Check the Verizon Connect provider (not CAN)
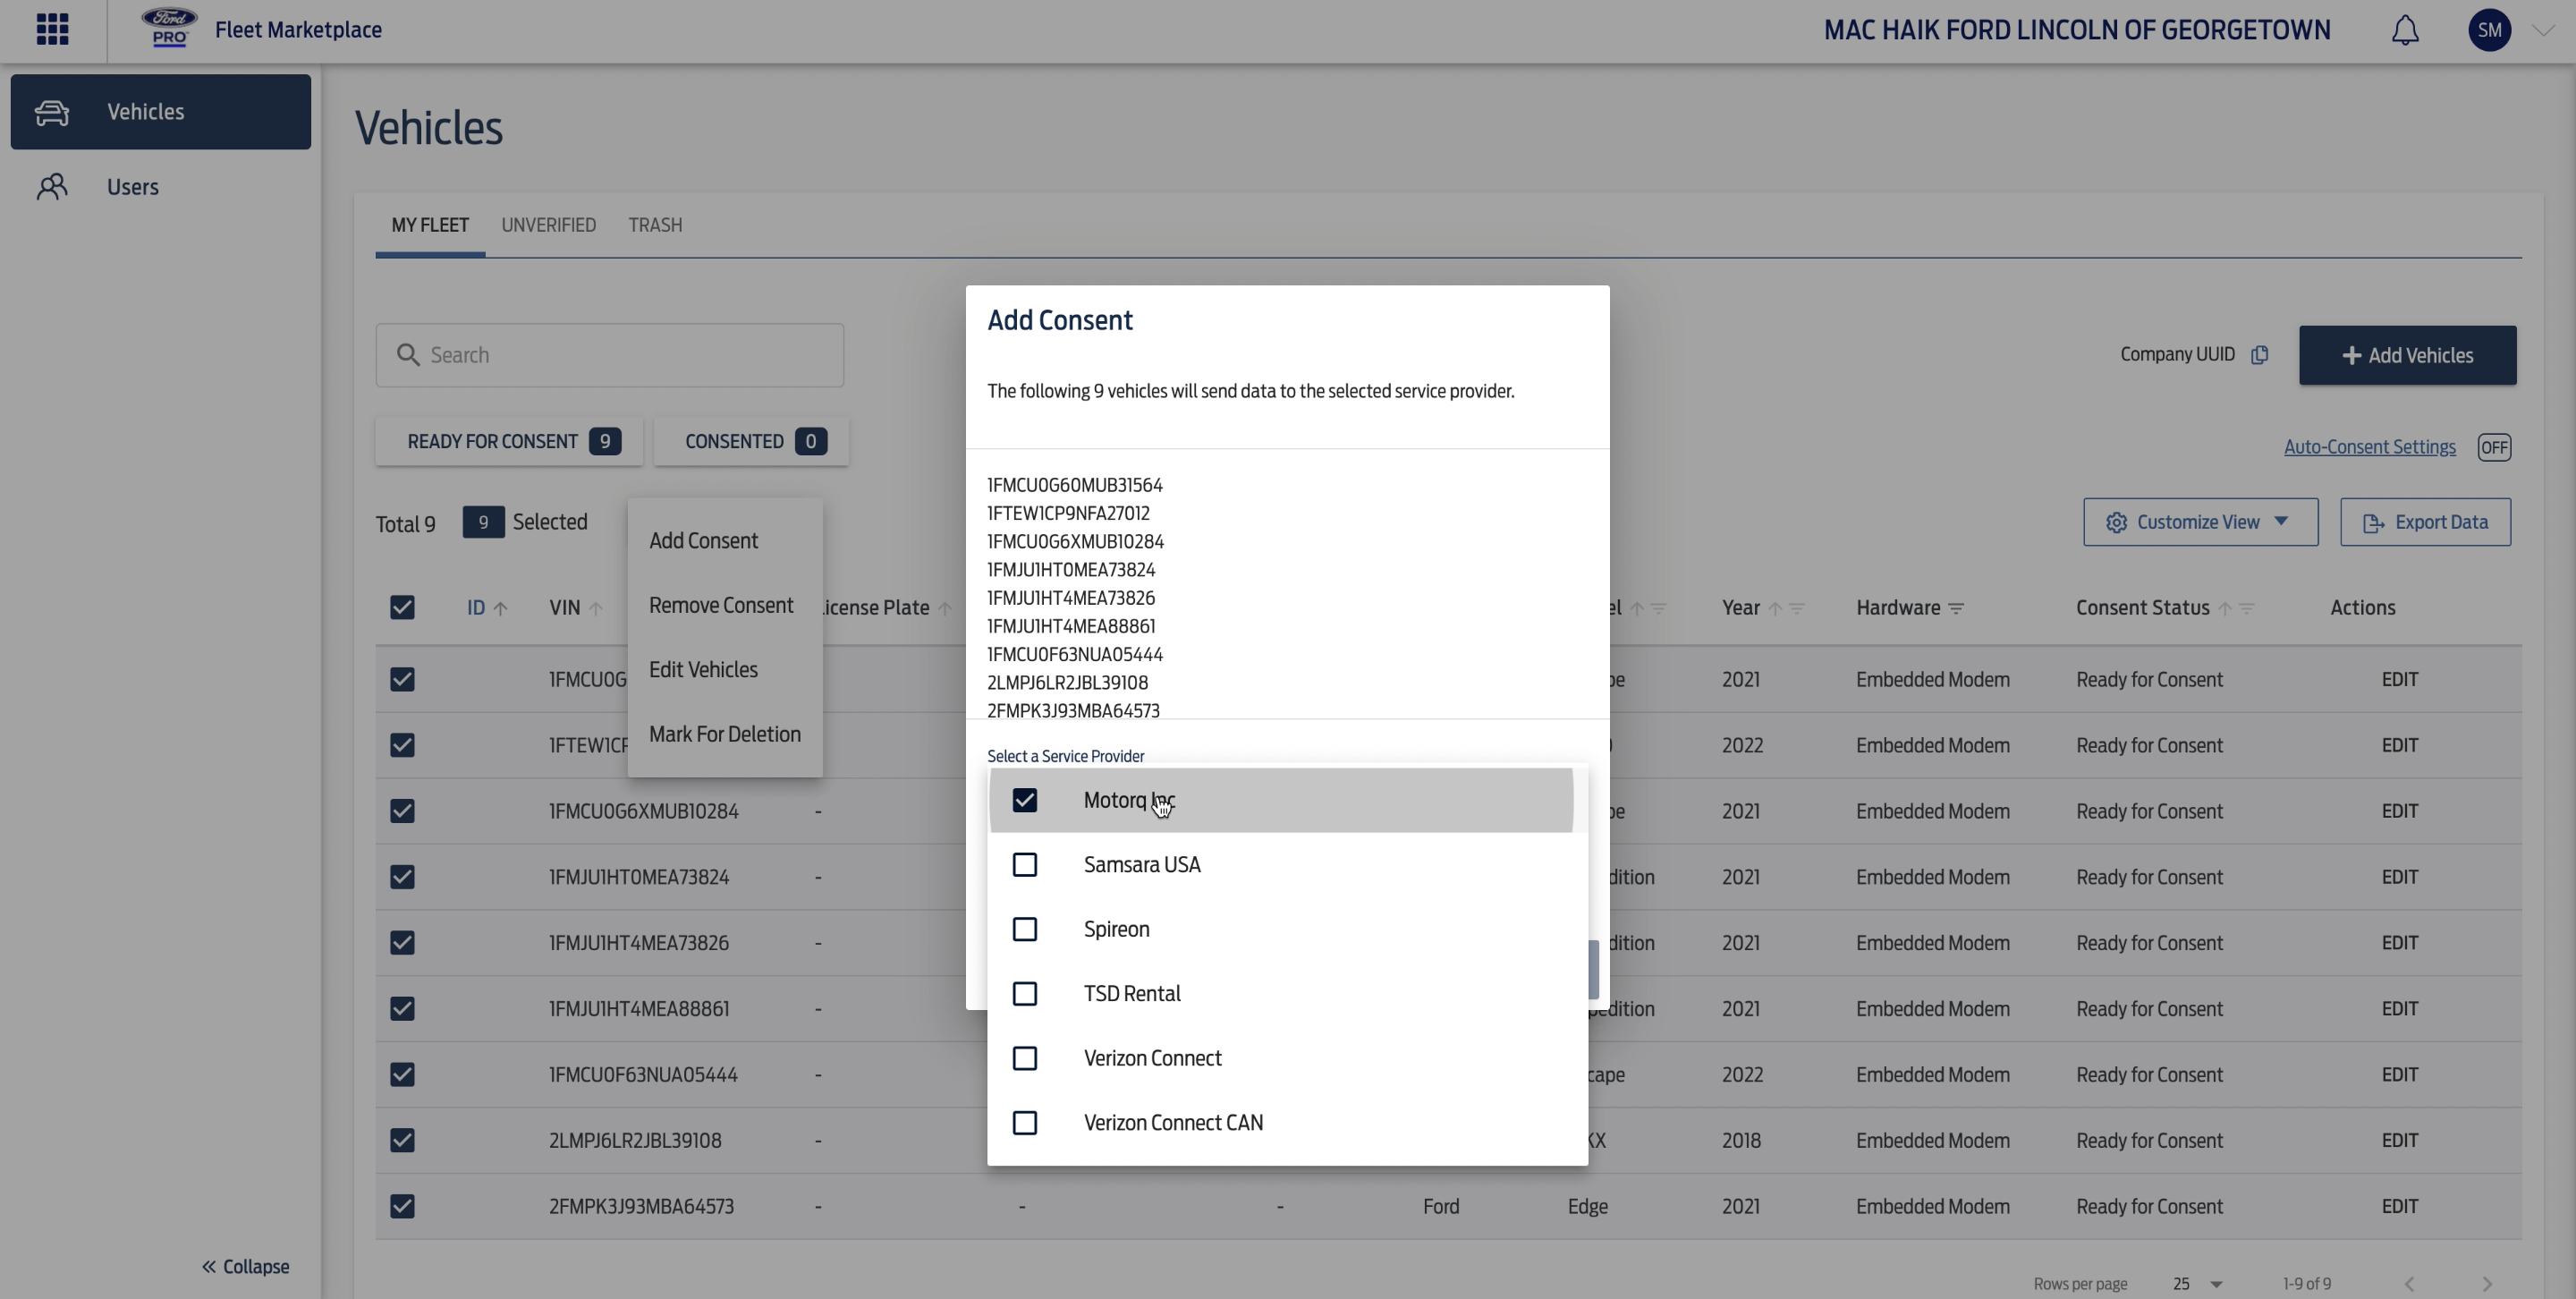This screenshot has height=1299, width=2576. click(1024, 1058)
